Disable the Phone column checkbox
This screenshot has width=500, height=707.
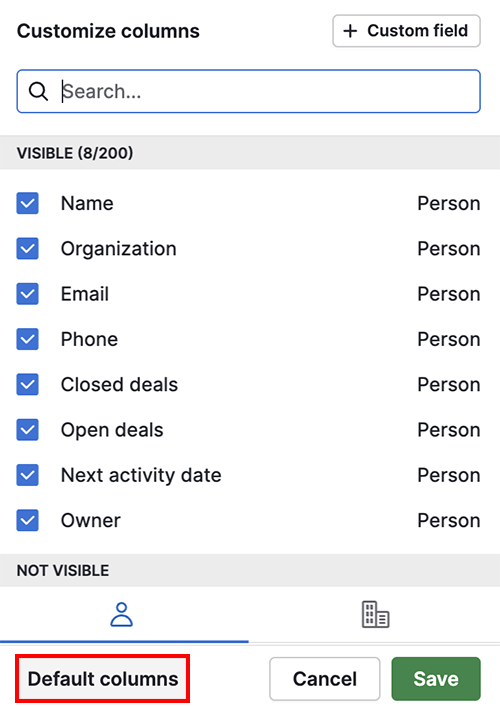[x=28, y=339]
